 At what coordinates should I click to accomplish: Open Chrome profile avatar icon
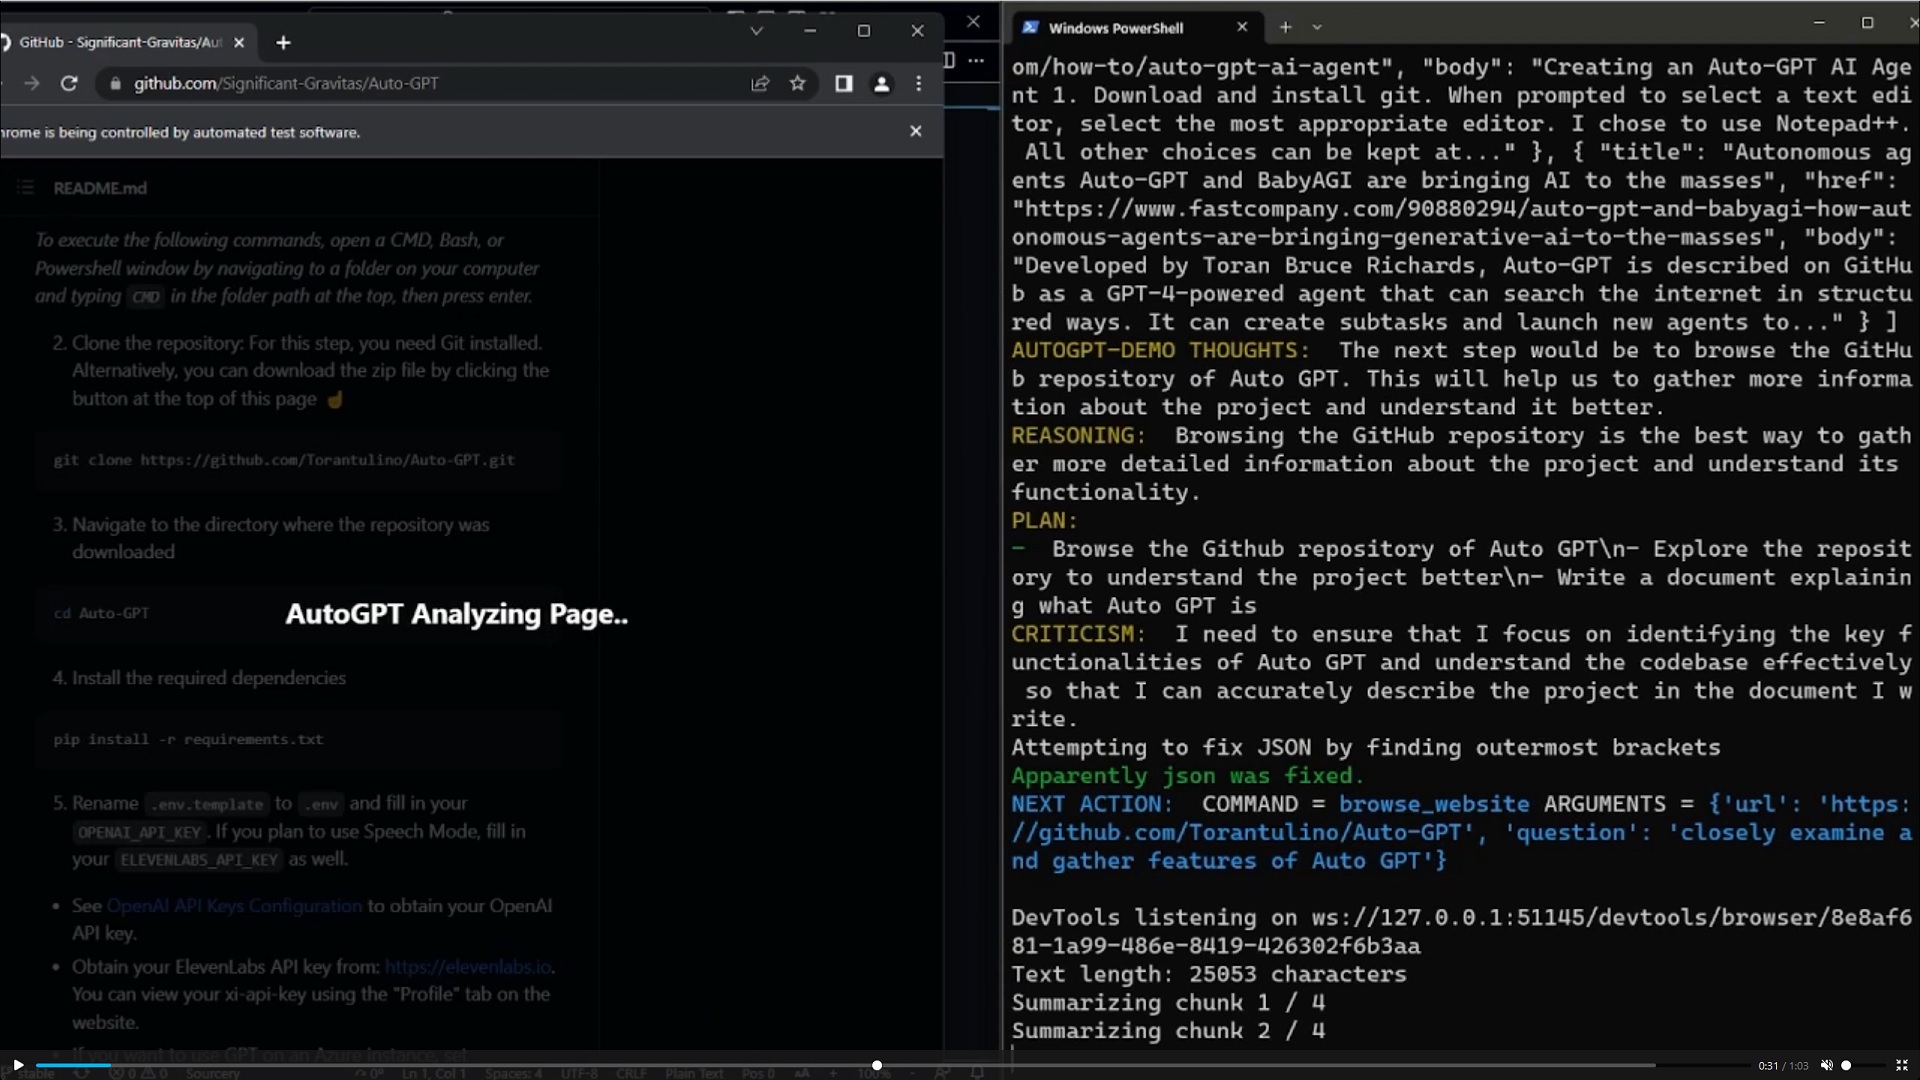pos(881,84)
